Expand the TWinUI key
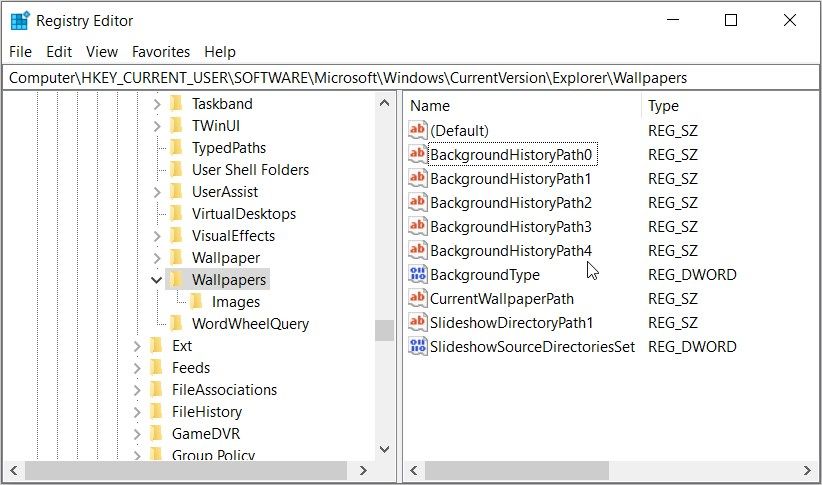 [x=157, y=126]
